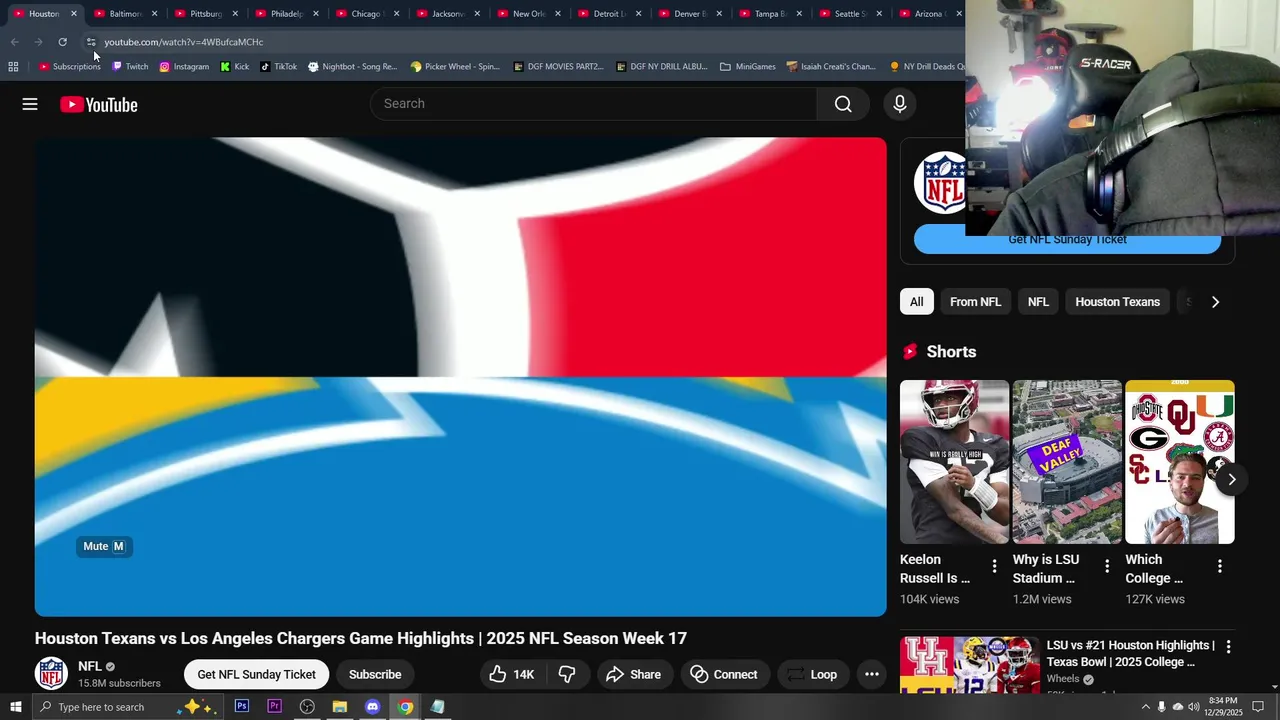Close the Jacksonville browser tab
The width and height of the screenshot is (1280, 720).
coord(477,14)
